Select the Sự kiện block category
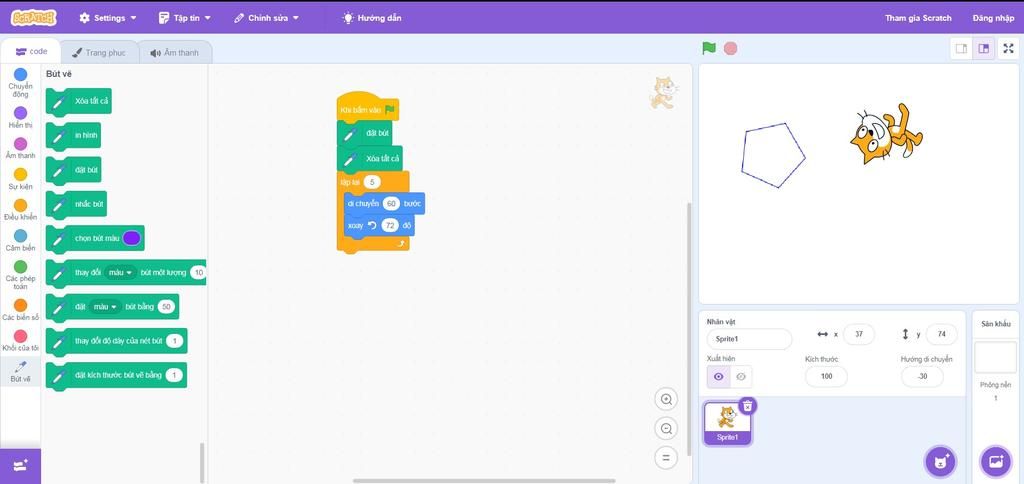 pyautogui.click(x=20, y=179)
